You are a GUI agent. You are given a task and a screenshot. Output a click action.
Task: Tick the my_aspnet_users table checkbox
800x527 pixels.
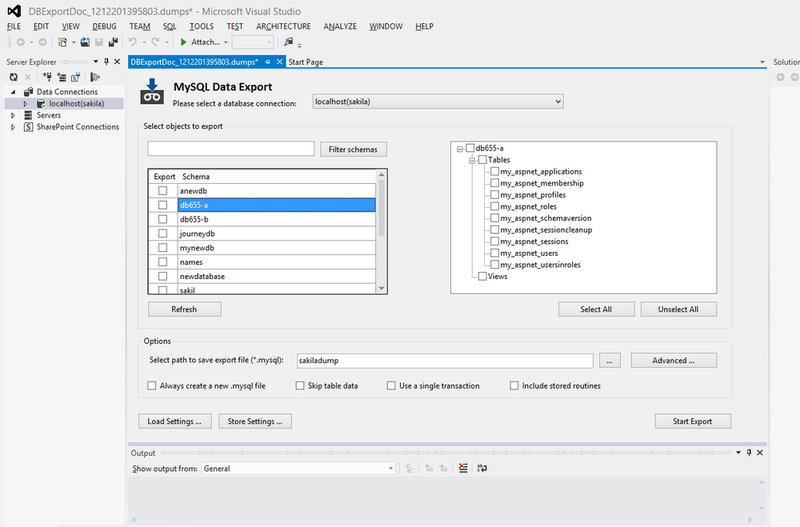click(494, 253)
